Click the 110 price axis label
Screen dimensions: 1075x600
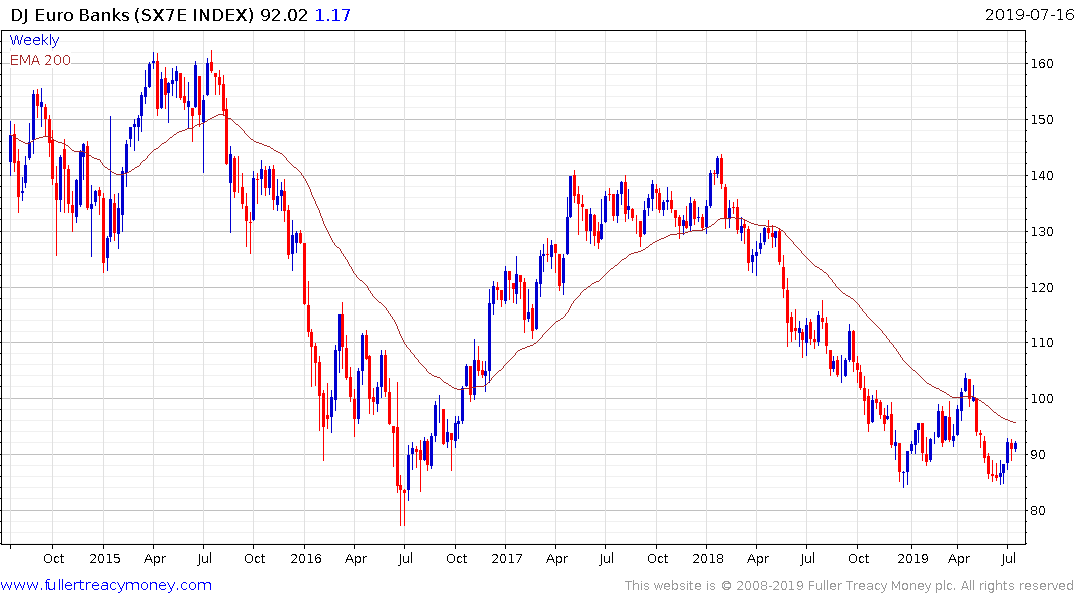[1042, 342]
